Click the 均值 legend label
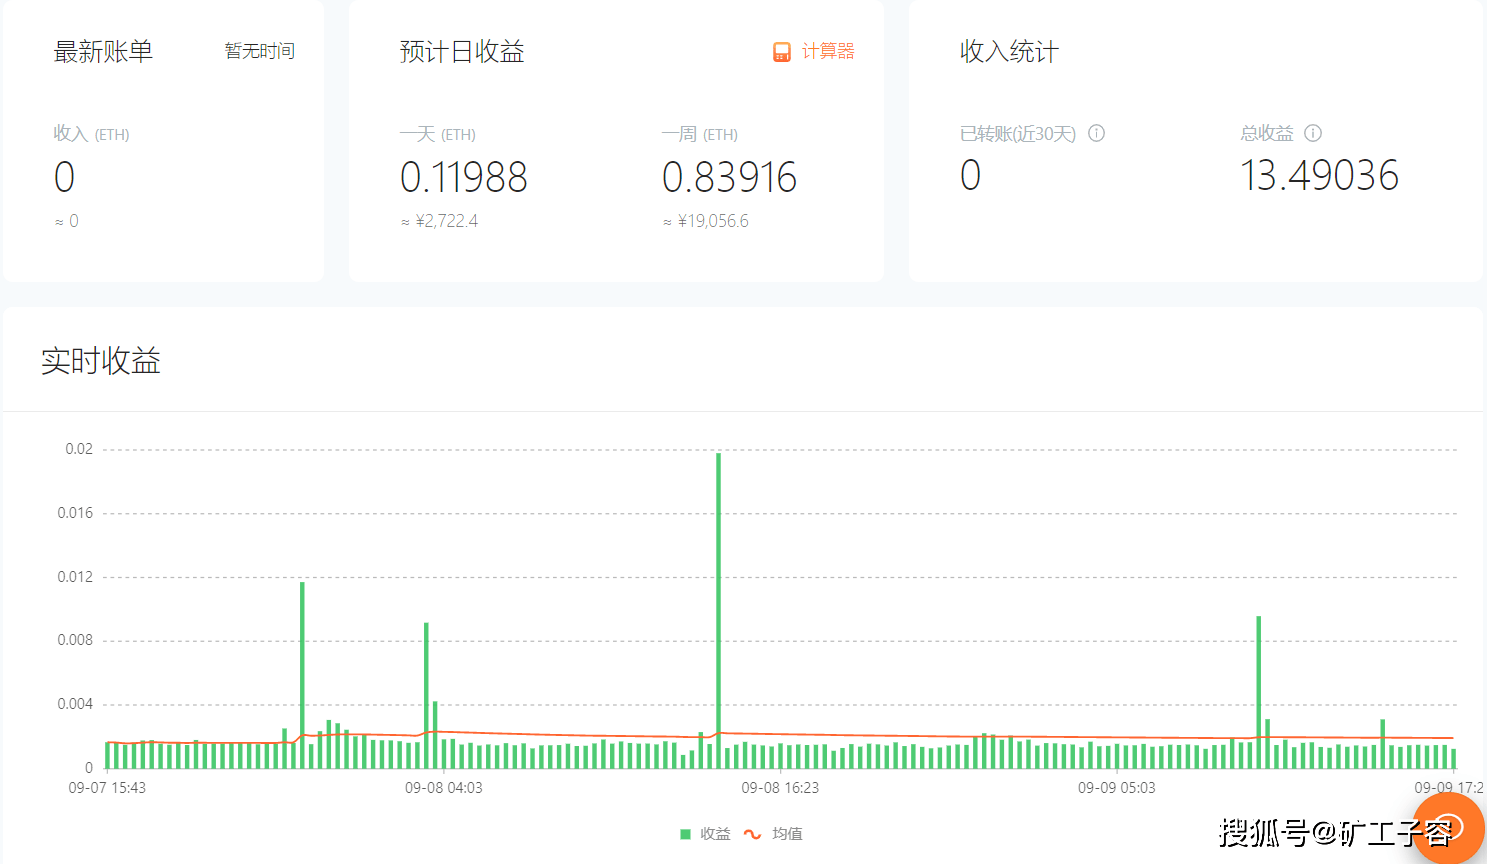This screenshot has width=1487, height=864. click(787, 834)
